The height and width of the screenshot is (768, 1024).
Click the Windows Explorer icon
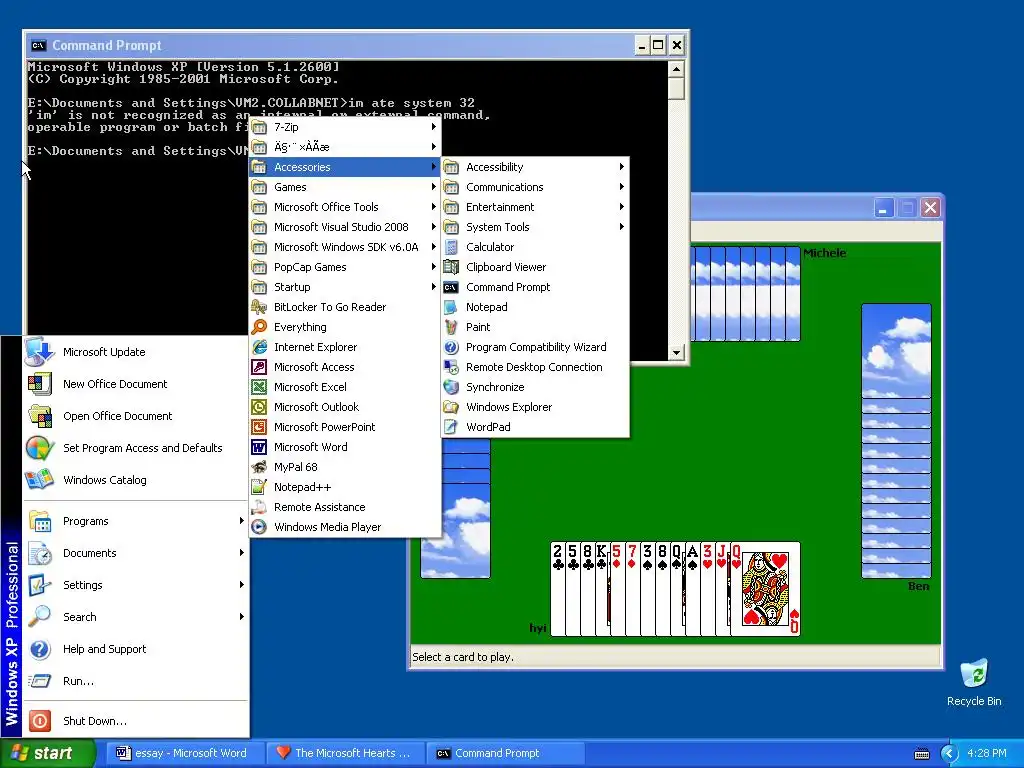pos(451,408)
